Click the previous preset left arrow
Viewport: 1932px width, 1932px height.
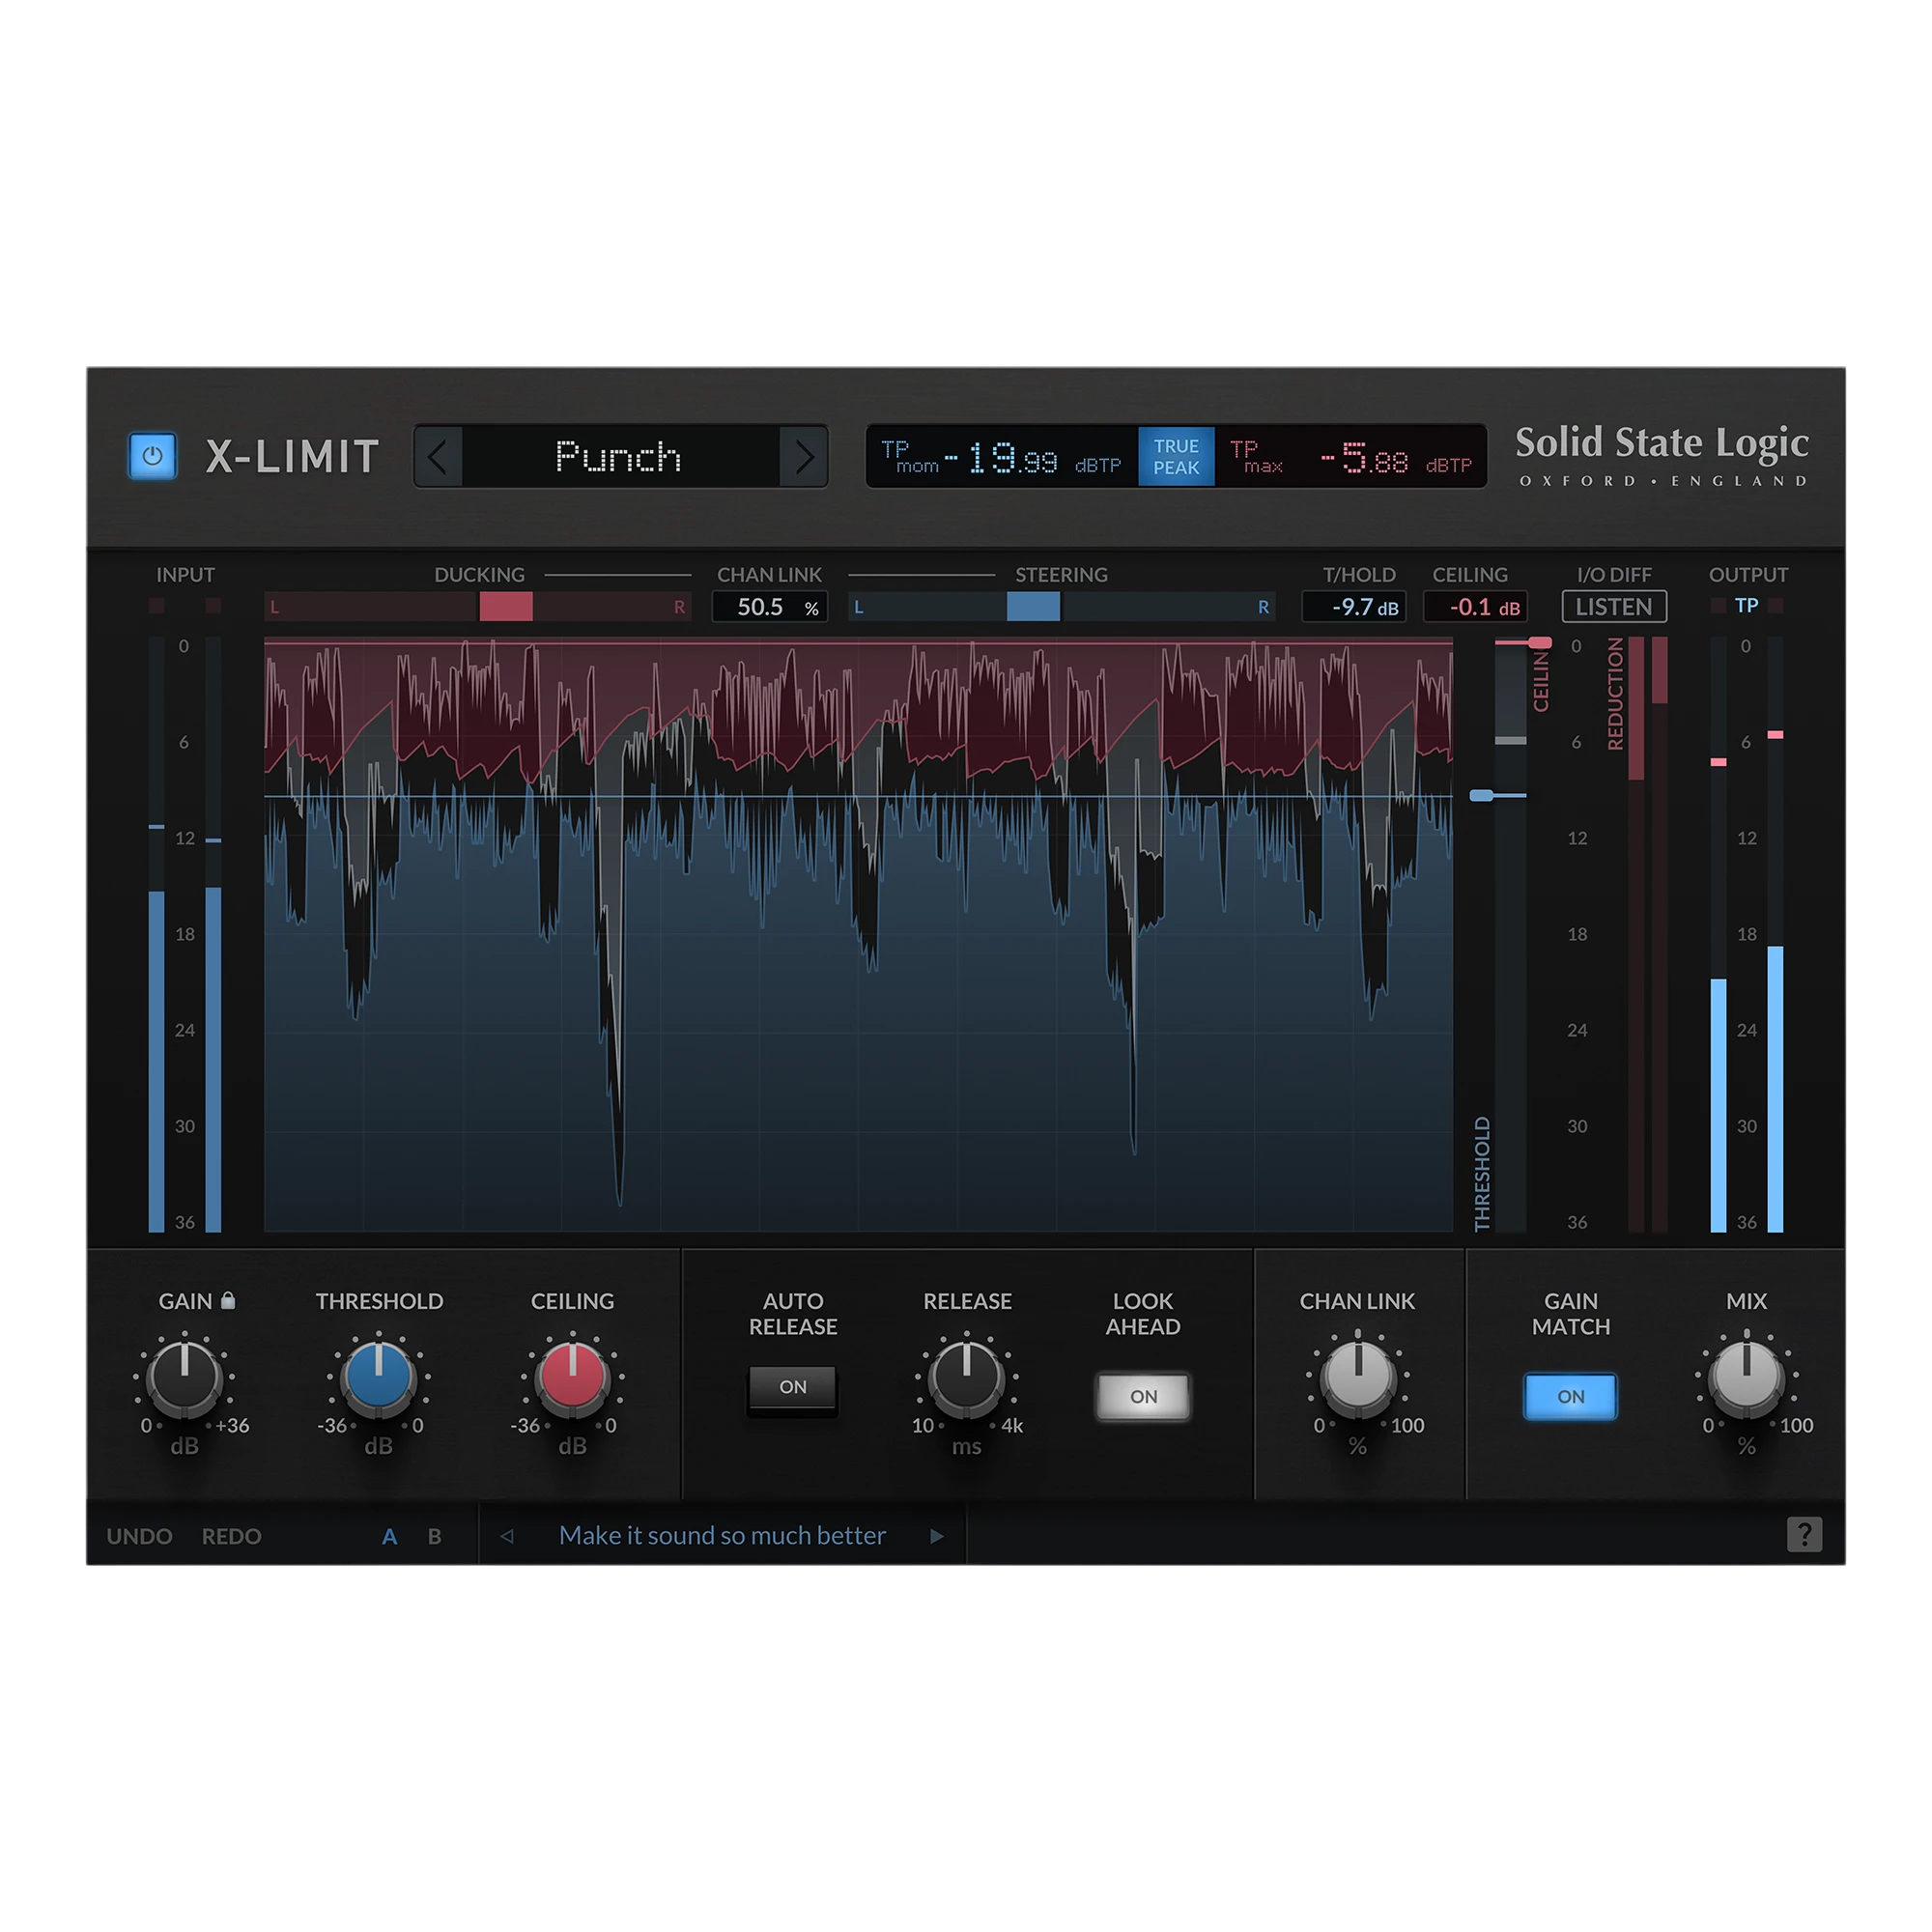(438, 457)
